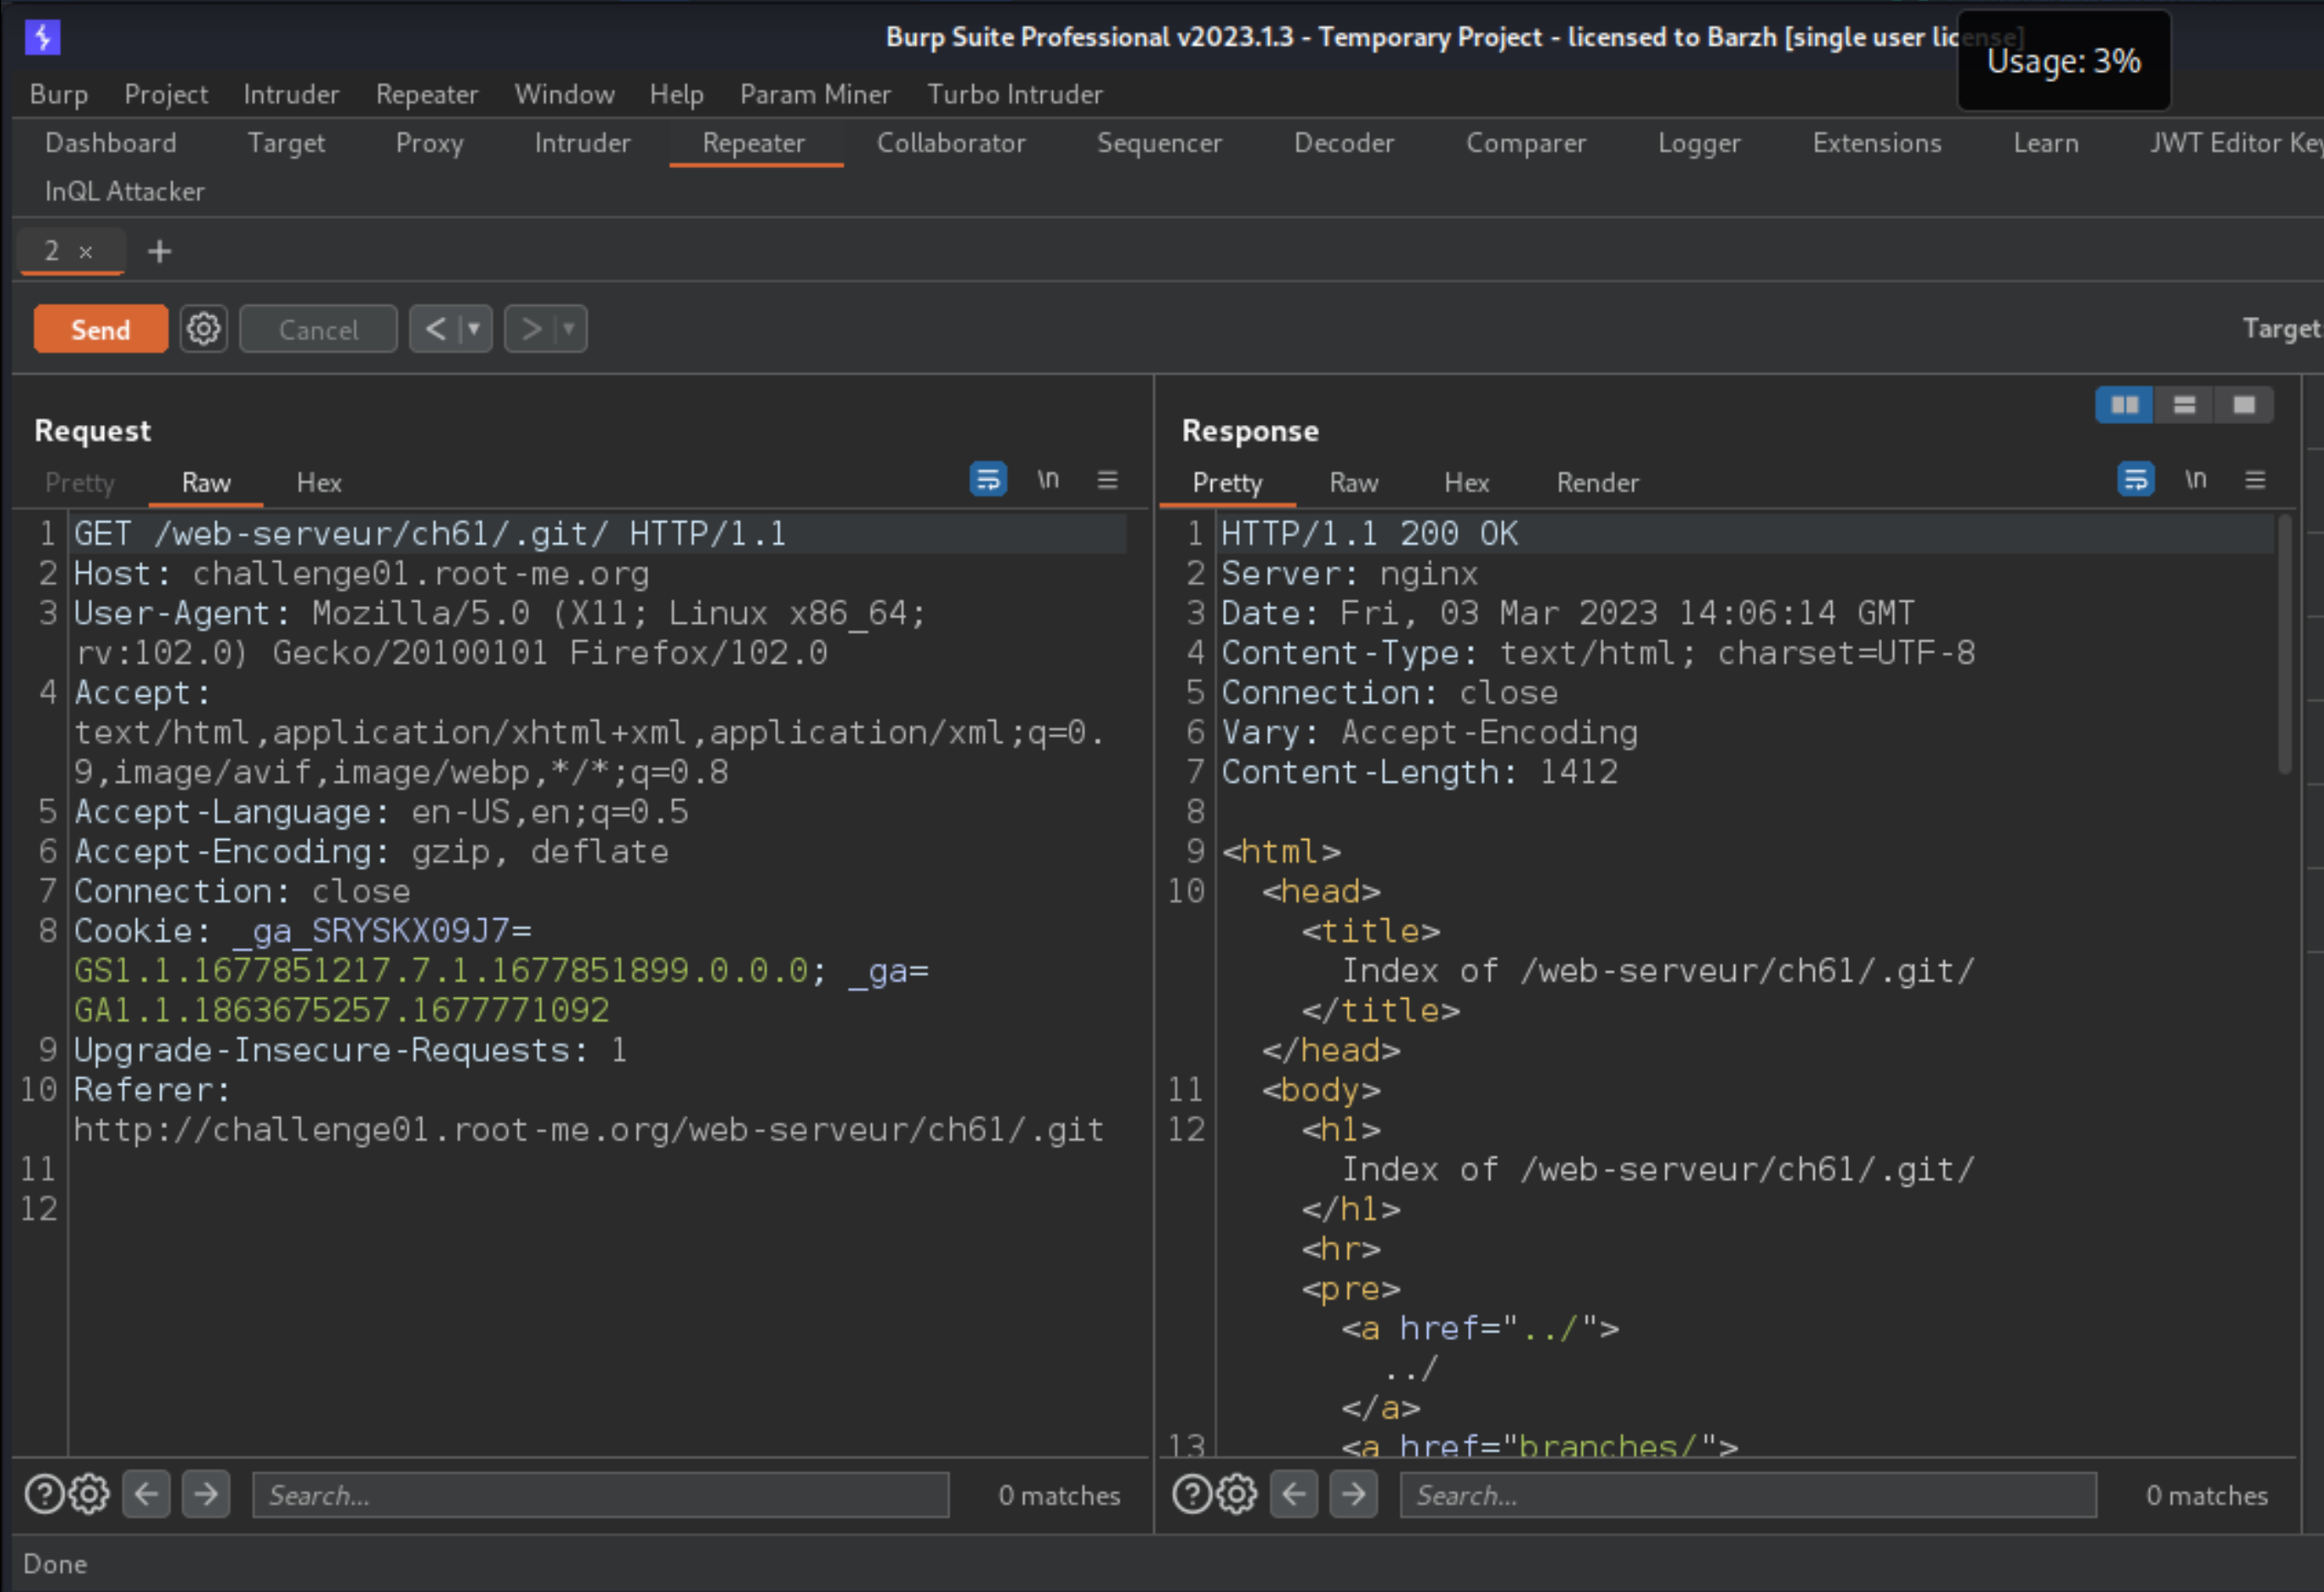
Task: Add a new Repeater tab
Action: click(159, 251)
